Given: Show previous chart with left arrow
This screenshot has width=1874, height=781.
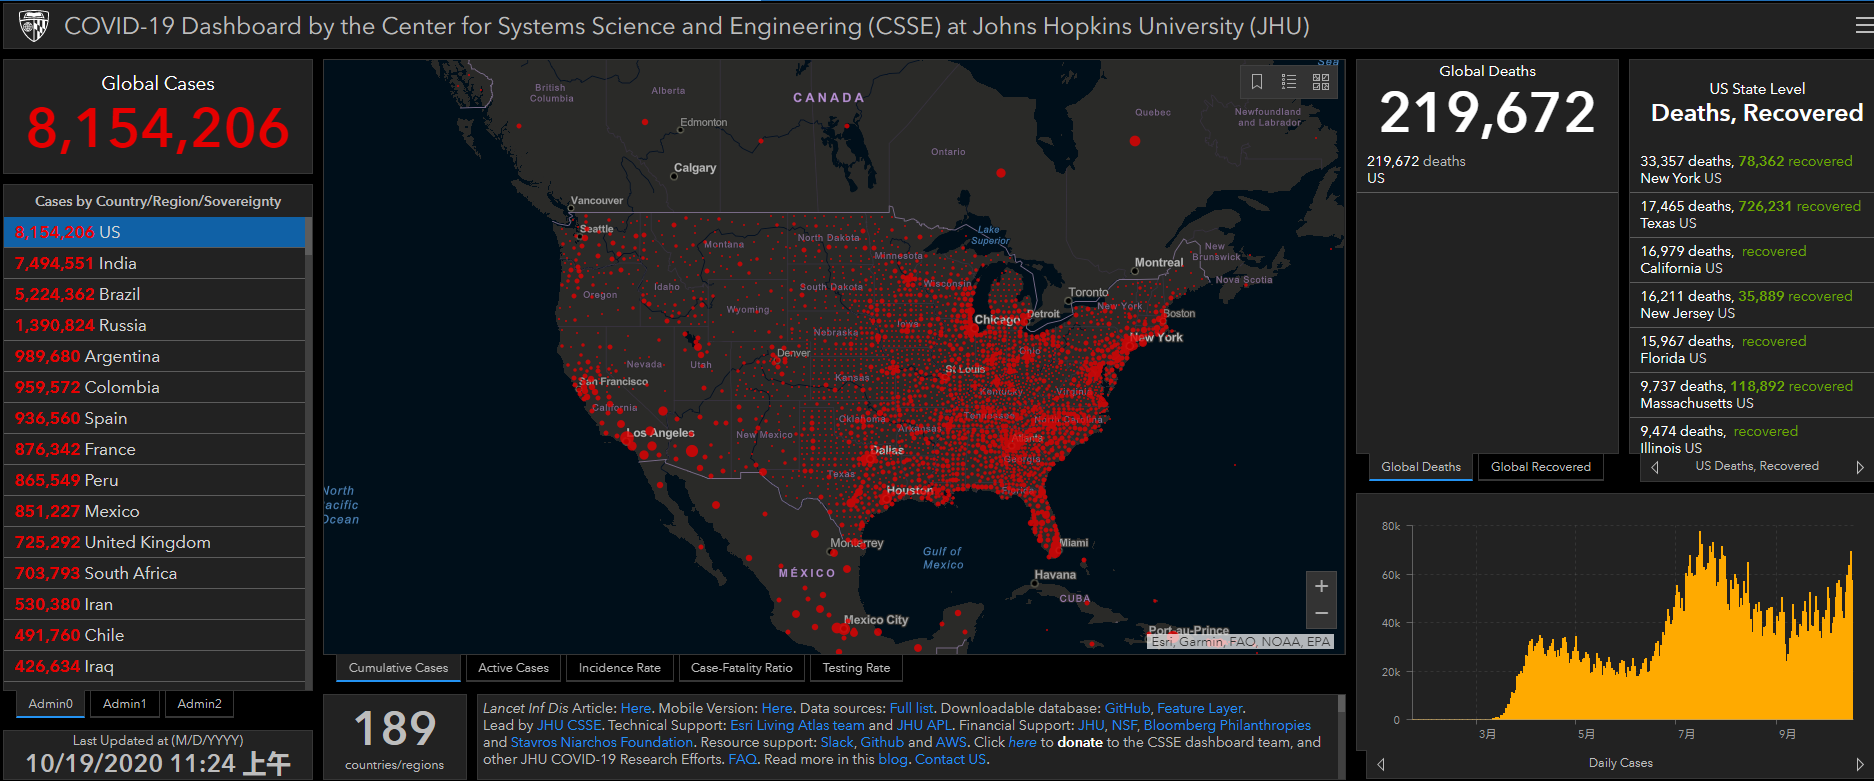Looking at the screenshot, I should point(1381,764).
